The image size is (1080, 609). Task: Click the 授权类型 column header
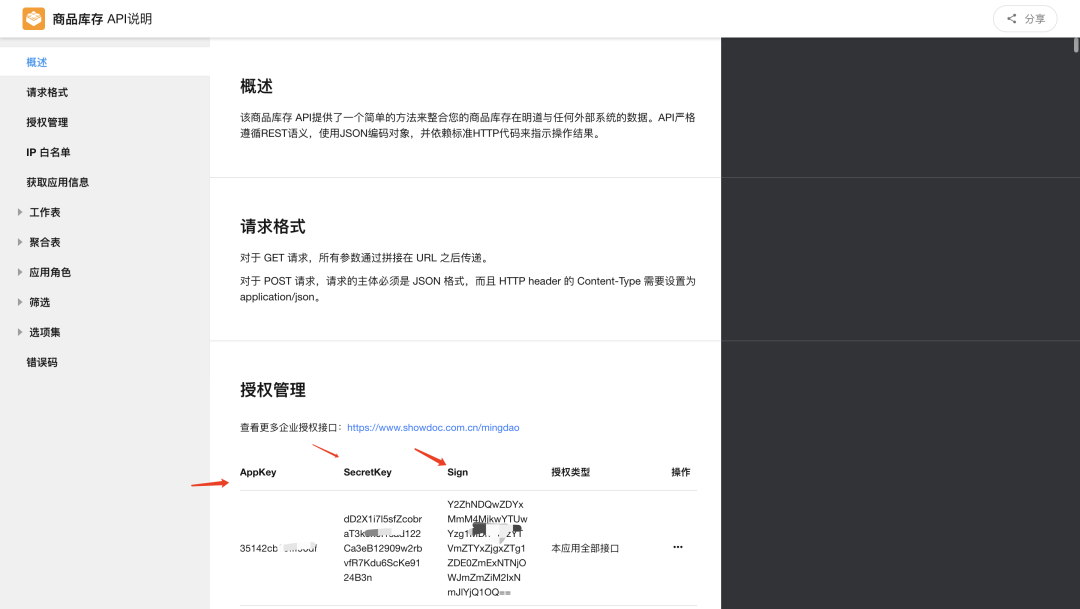coord(570,472)
